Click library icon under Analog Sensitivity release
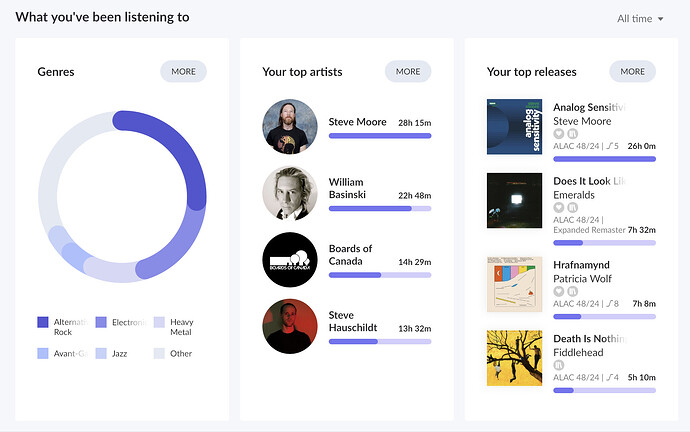Screen dimensions: 690x432 click(x=573, y=133)
